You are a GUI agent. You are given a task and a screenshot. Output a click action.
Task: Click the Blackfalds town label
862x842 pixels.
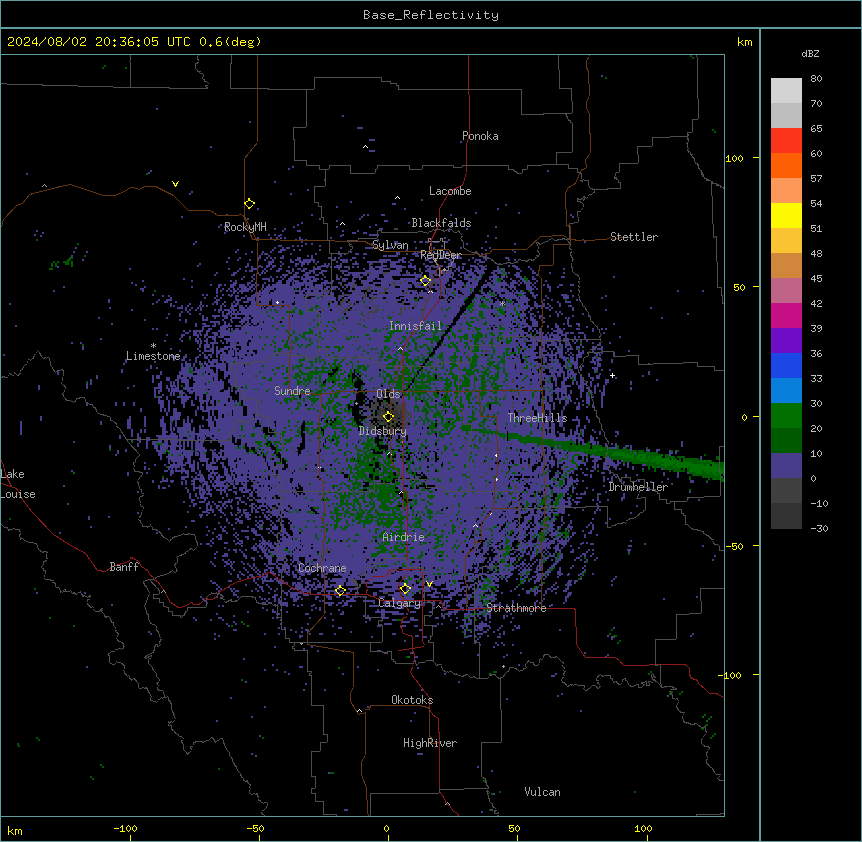point(441,223)
